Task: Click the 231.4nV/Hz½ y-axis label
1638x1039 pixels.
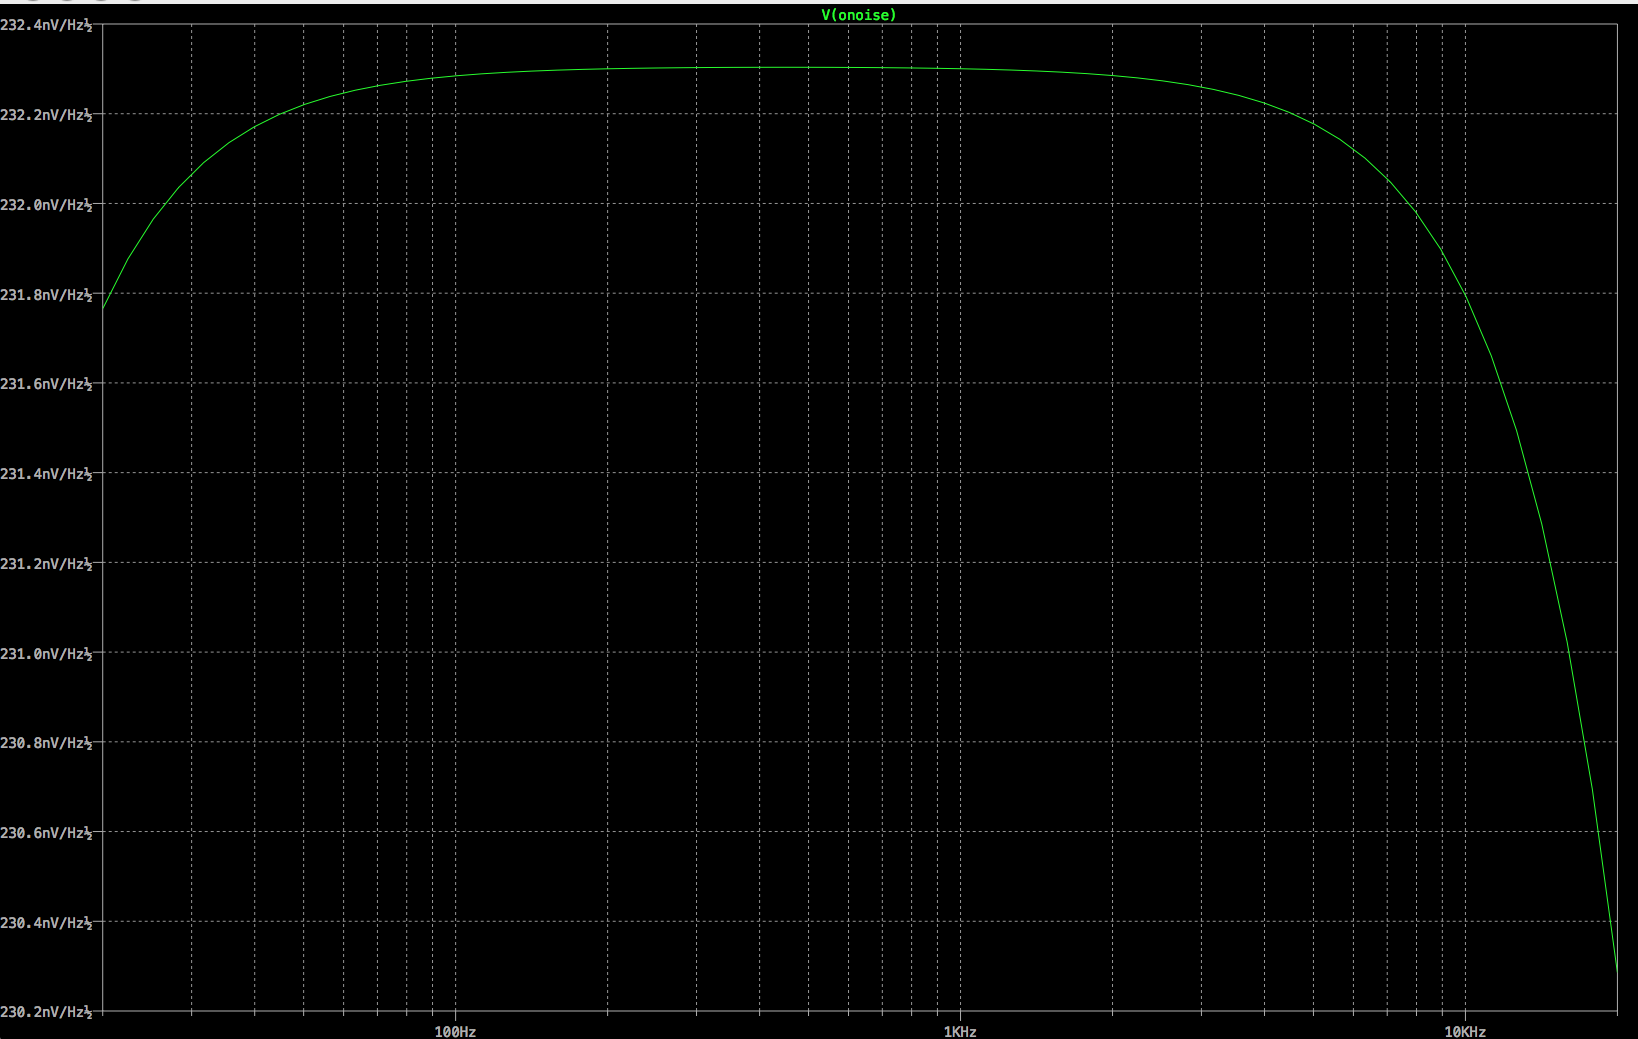Action: click(x=46, y=474)
